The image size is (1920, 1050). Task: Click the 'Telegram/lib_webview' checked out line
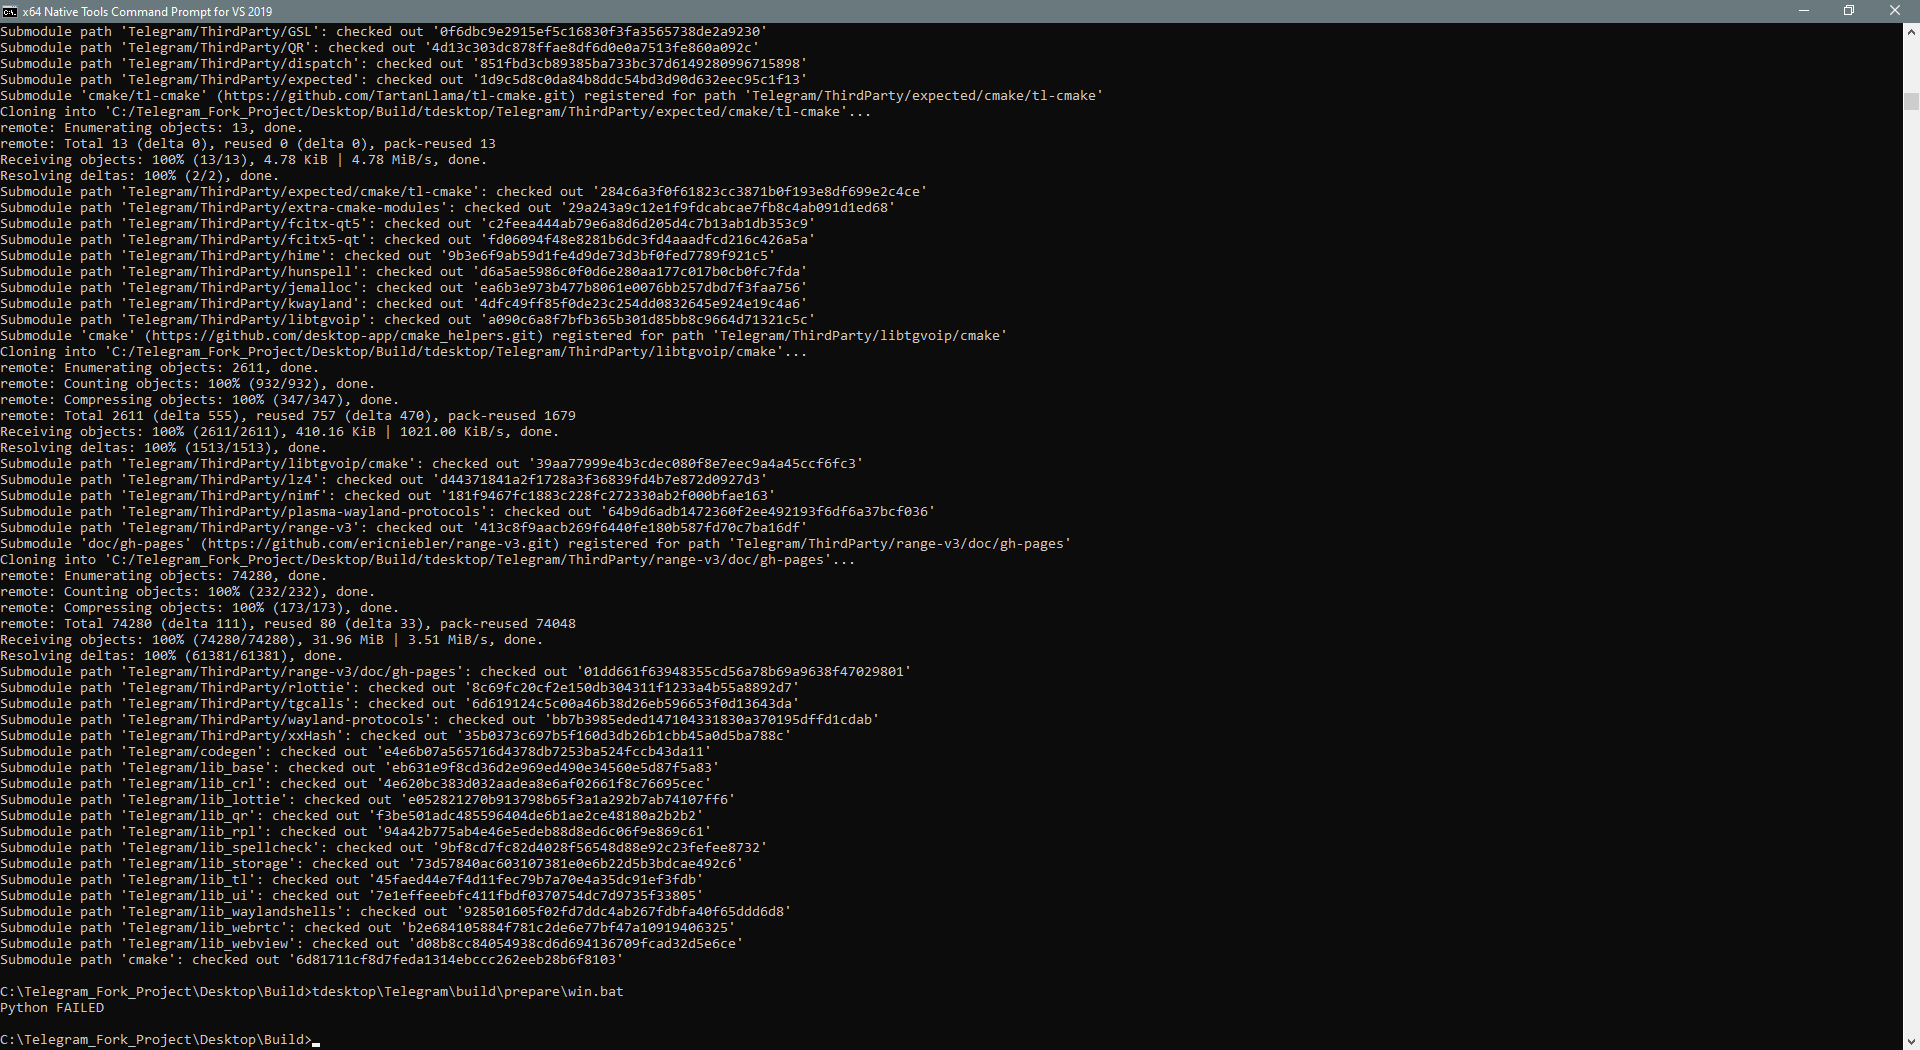point(372,944)
